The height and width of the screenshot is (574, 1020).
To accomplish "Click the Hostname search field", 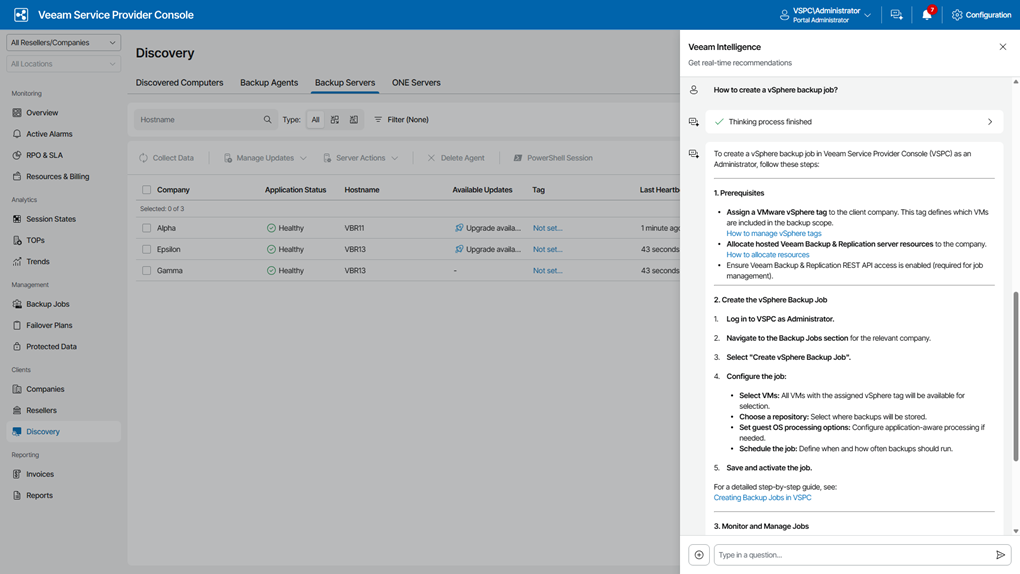I will point(206,120).
